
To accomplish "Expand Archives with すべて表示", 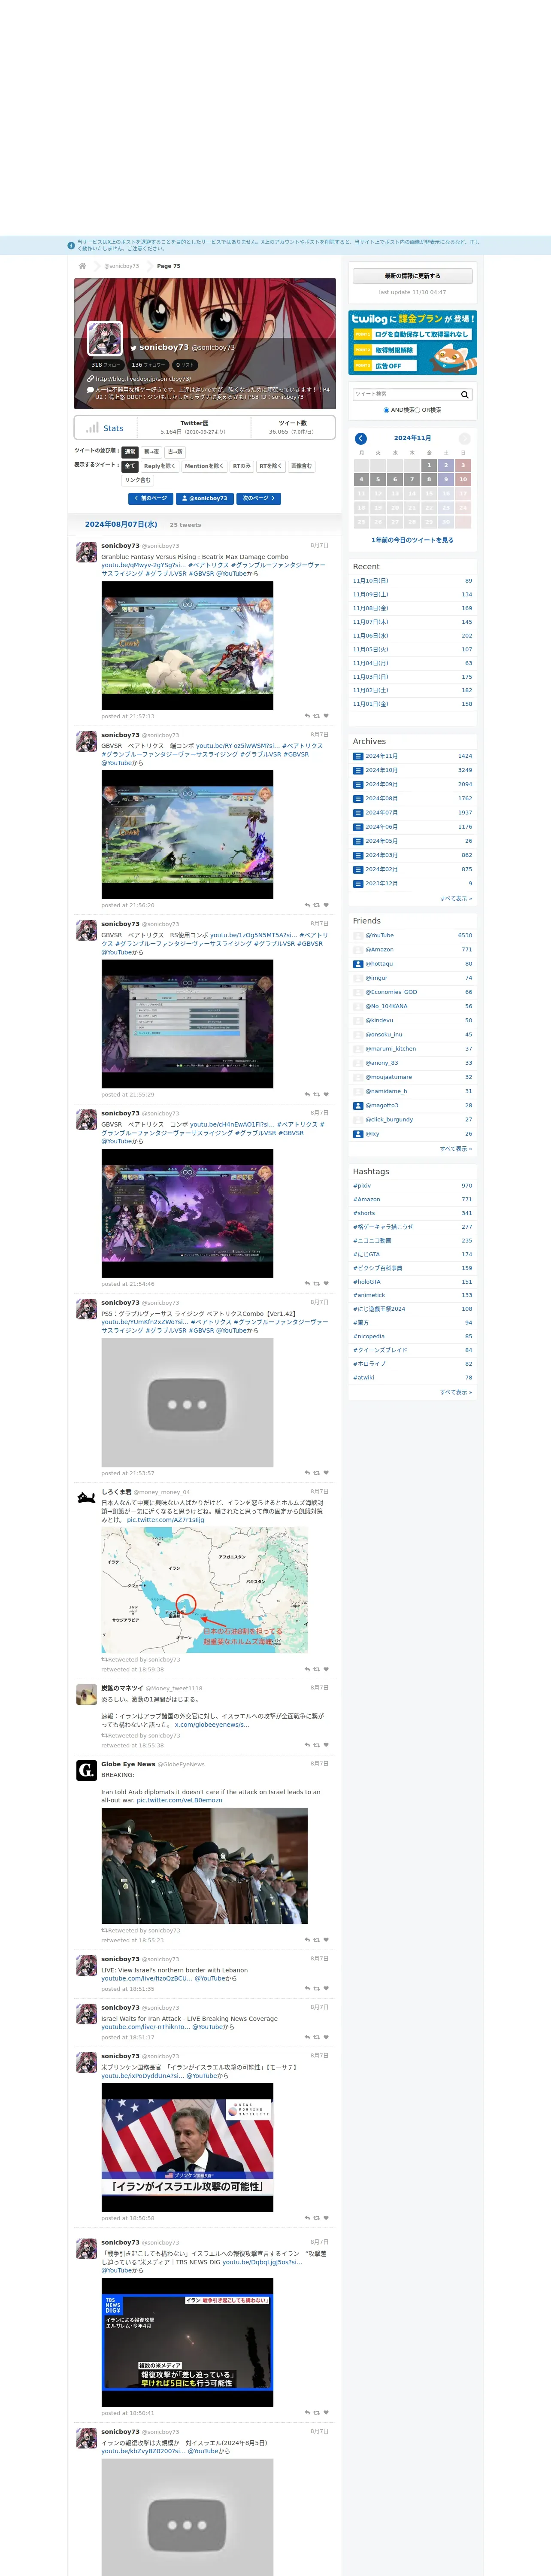I will point(456,898).
